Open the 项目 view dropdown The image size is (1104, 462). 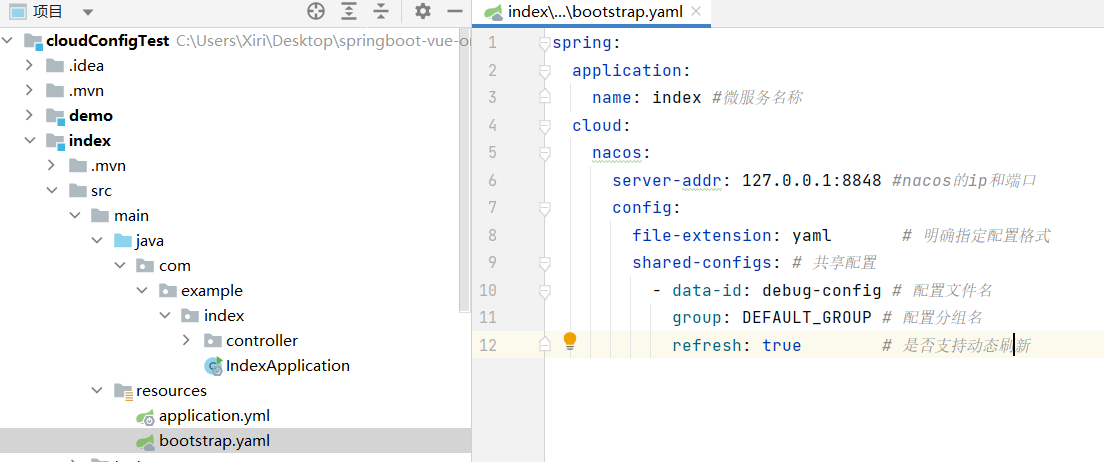click(x=87, y=12)
